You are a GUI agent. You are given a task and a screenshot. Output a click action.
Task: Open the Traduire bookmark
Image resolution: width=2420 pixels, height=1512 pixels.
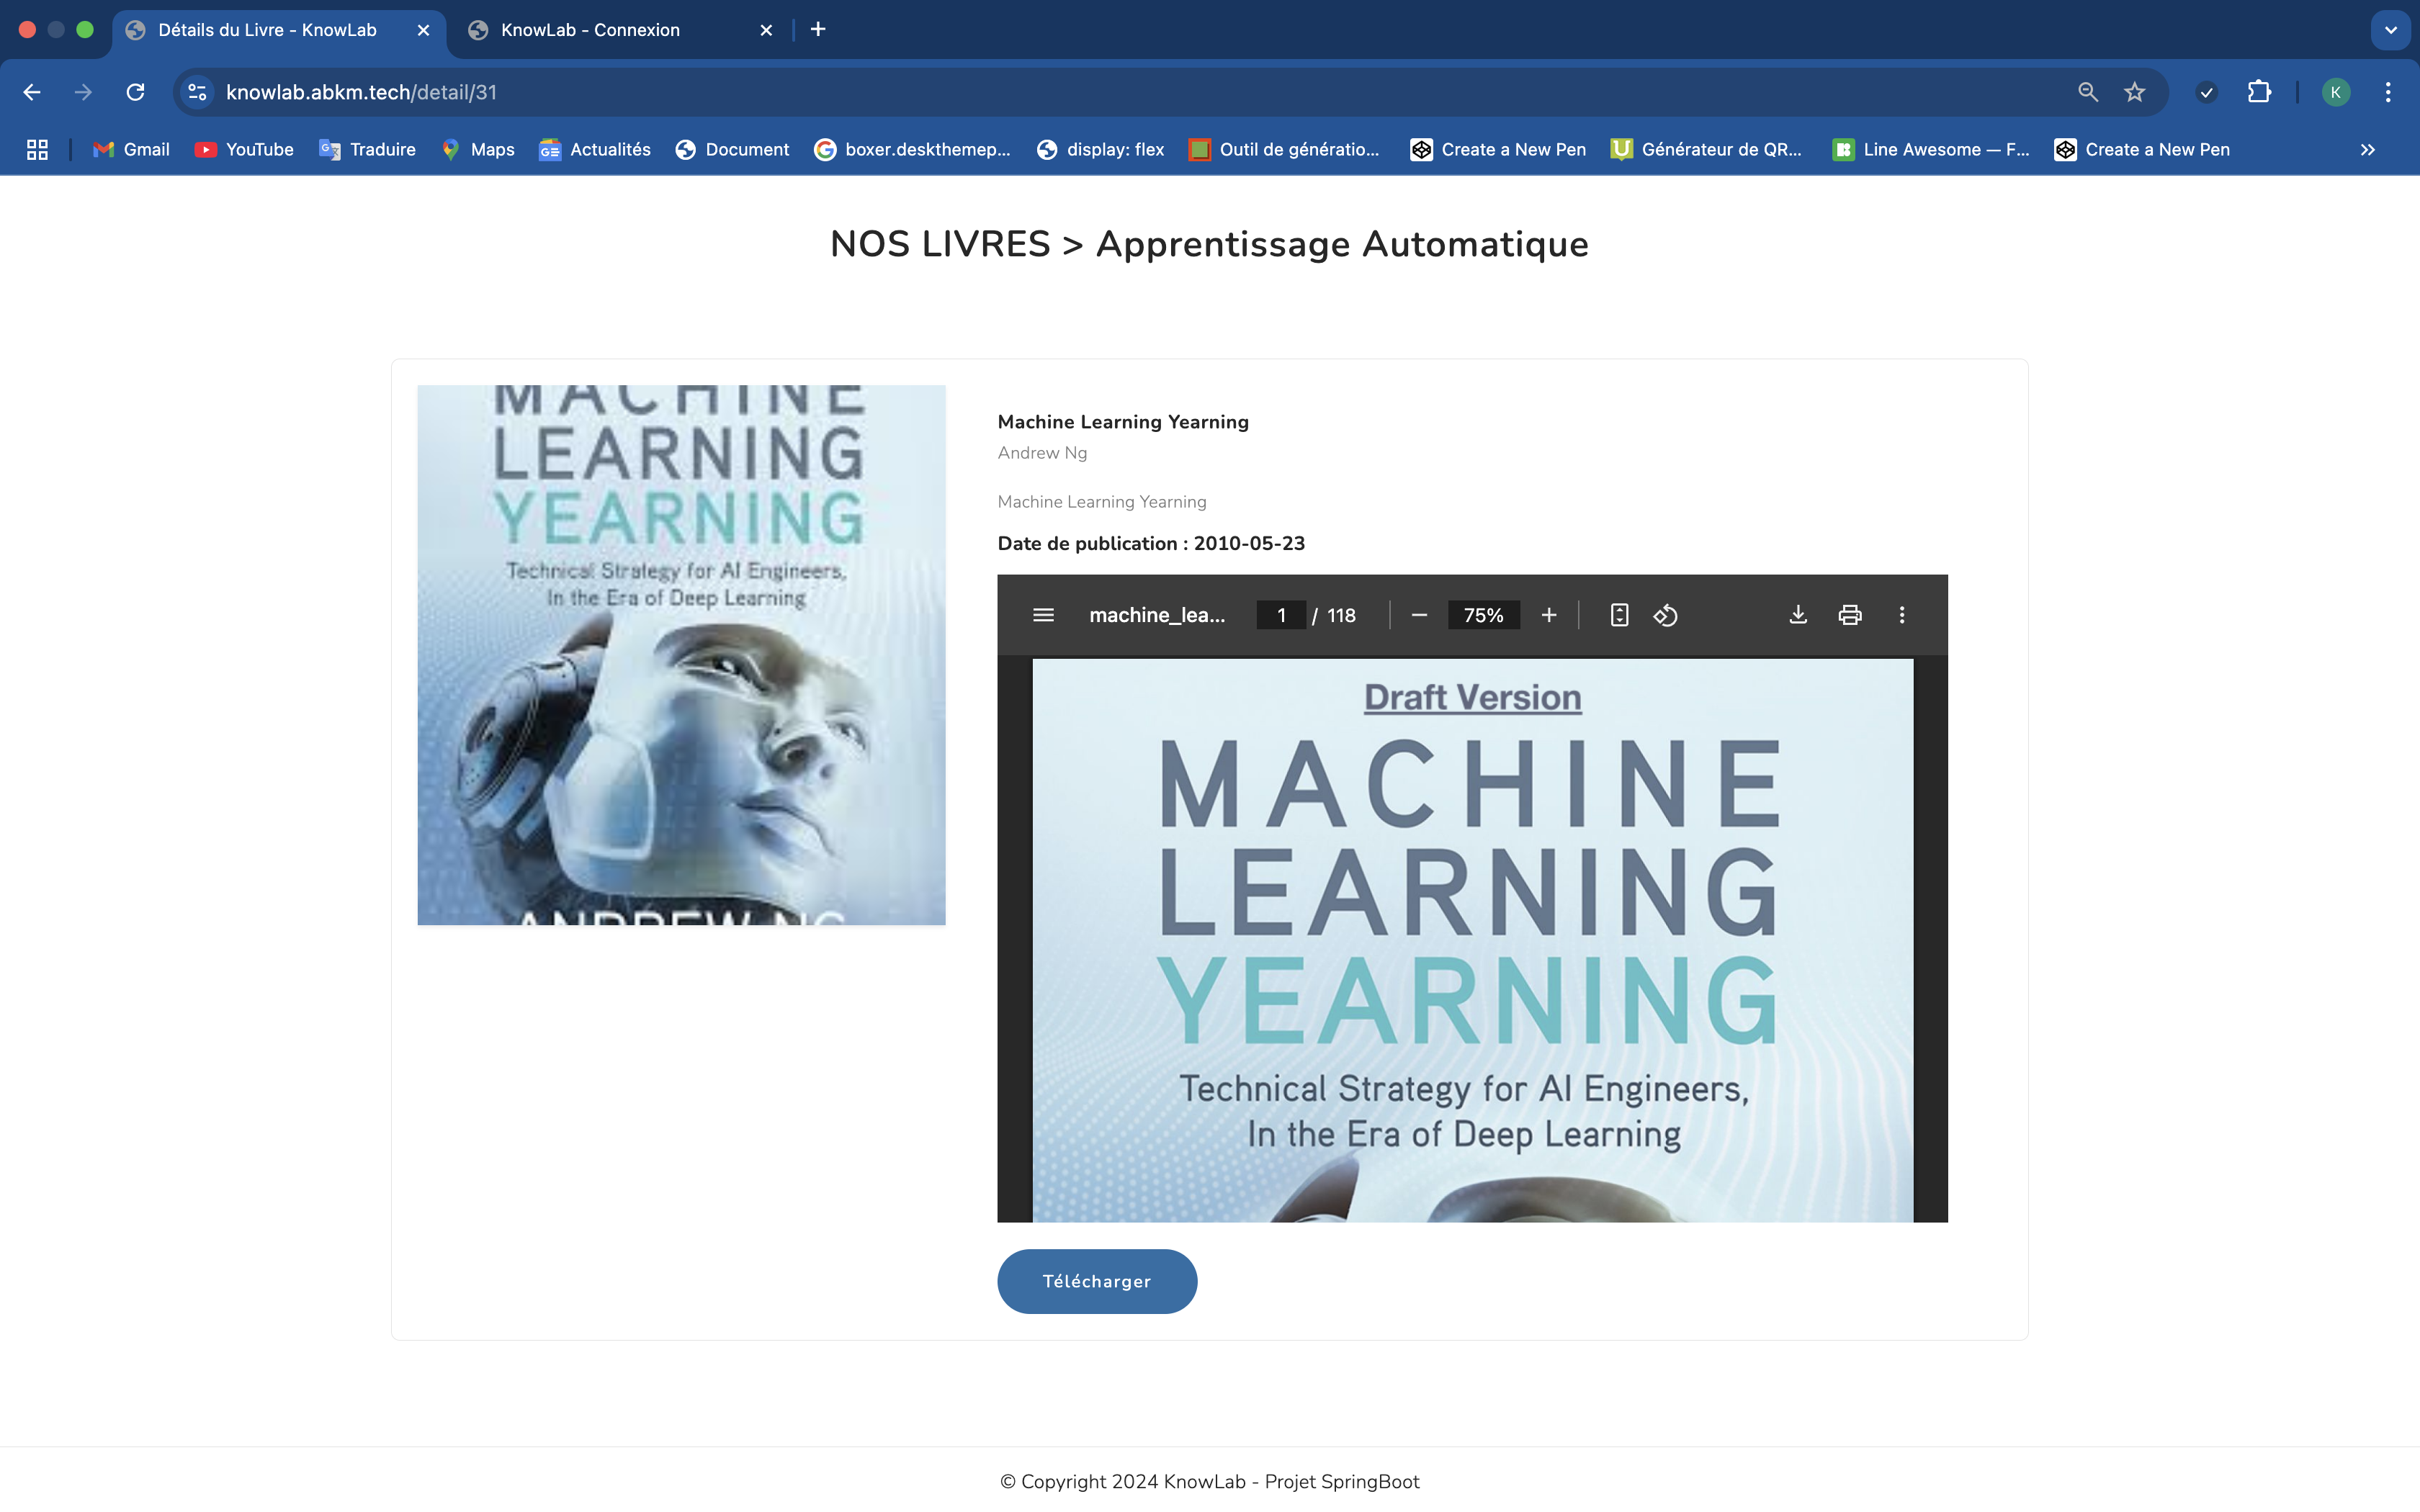(368, 149)
